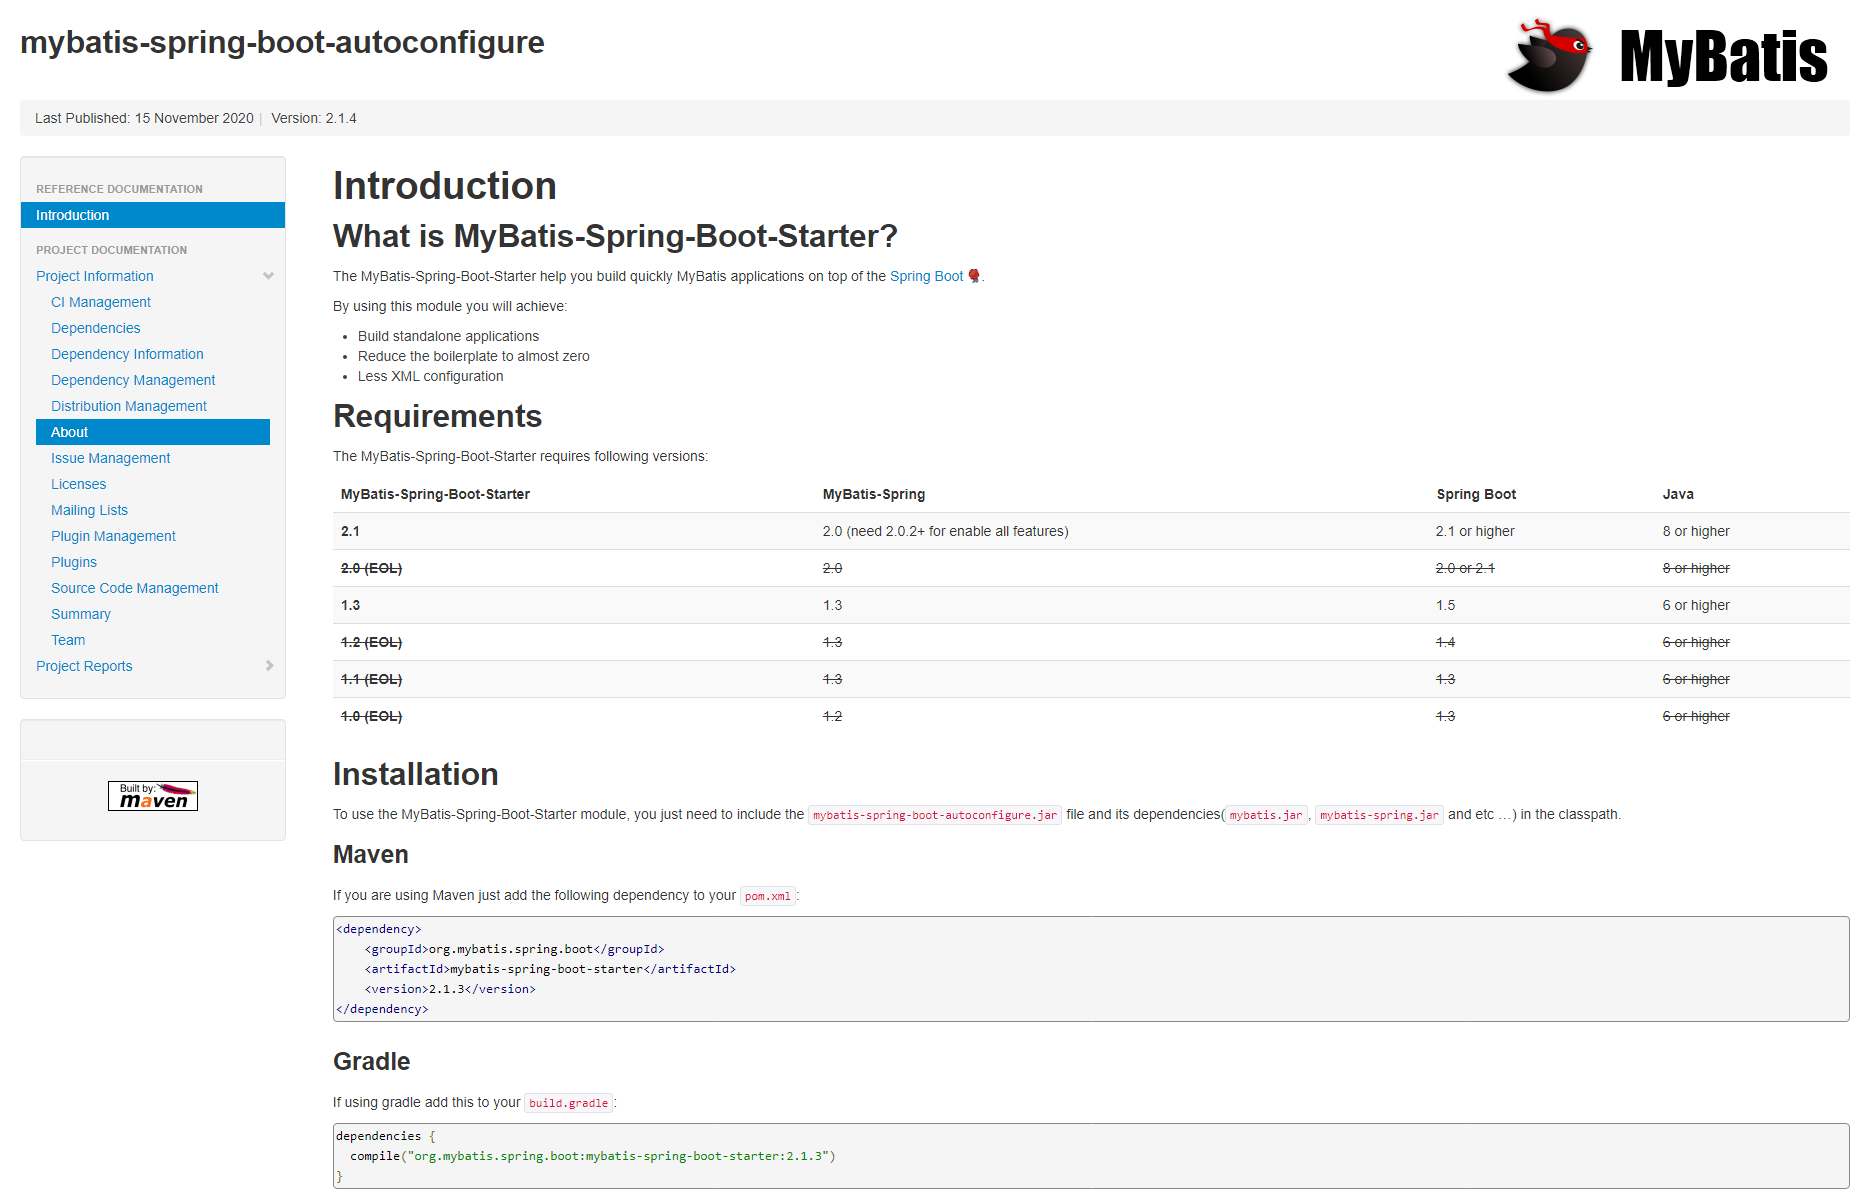The height and width of the screenshot is (1198, 1869).
Task: Click the Installation heading
Action: pos(416,774)
